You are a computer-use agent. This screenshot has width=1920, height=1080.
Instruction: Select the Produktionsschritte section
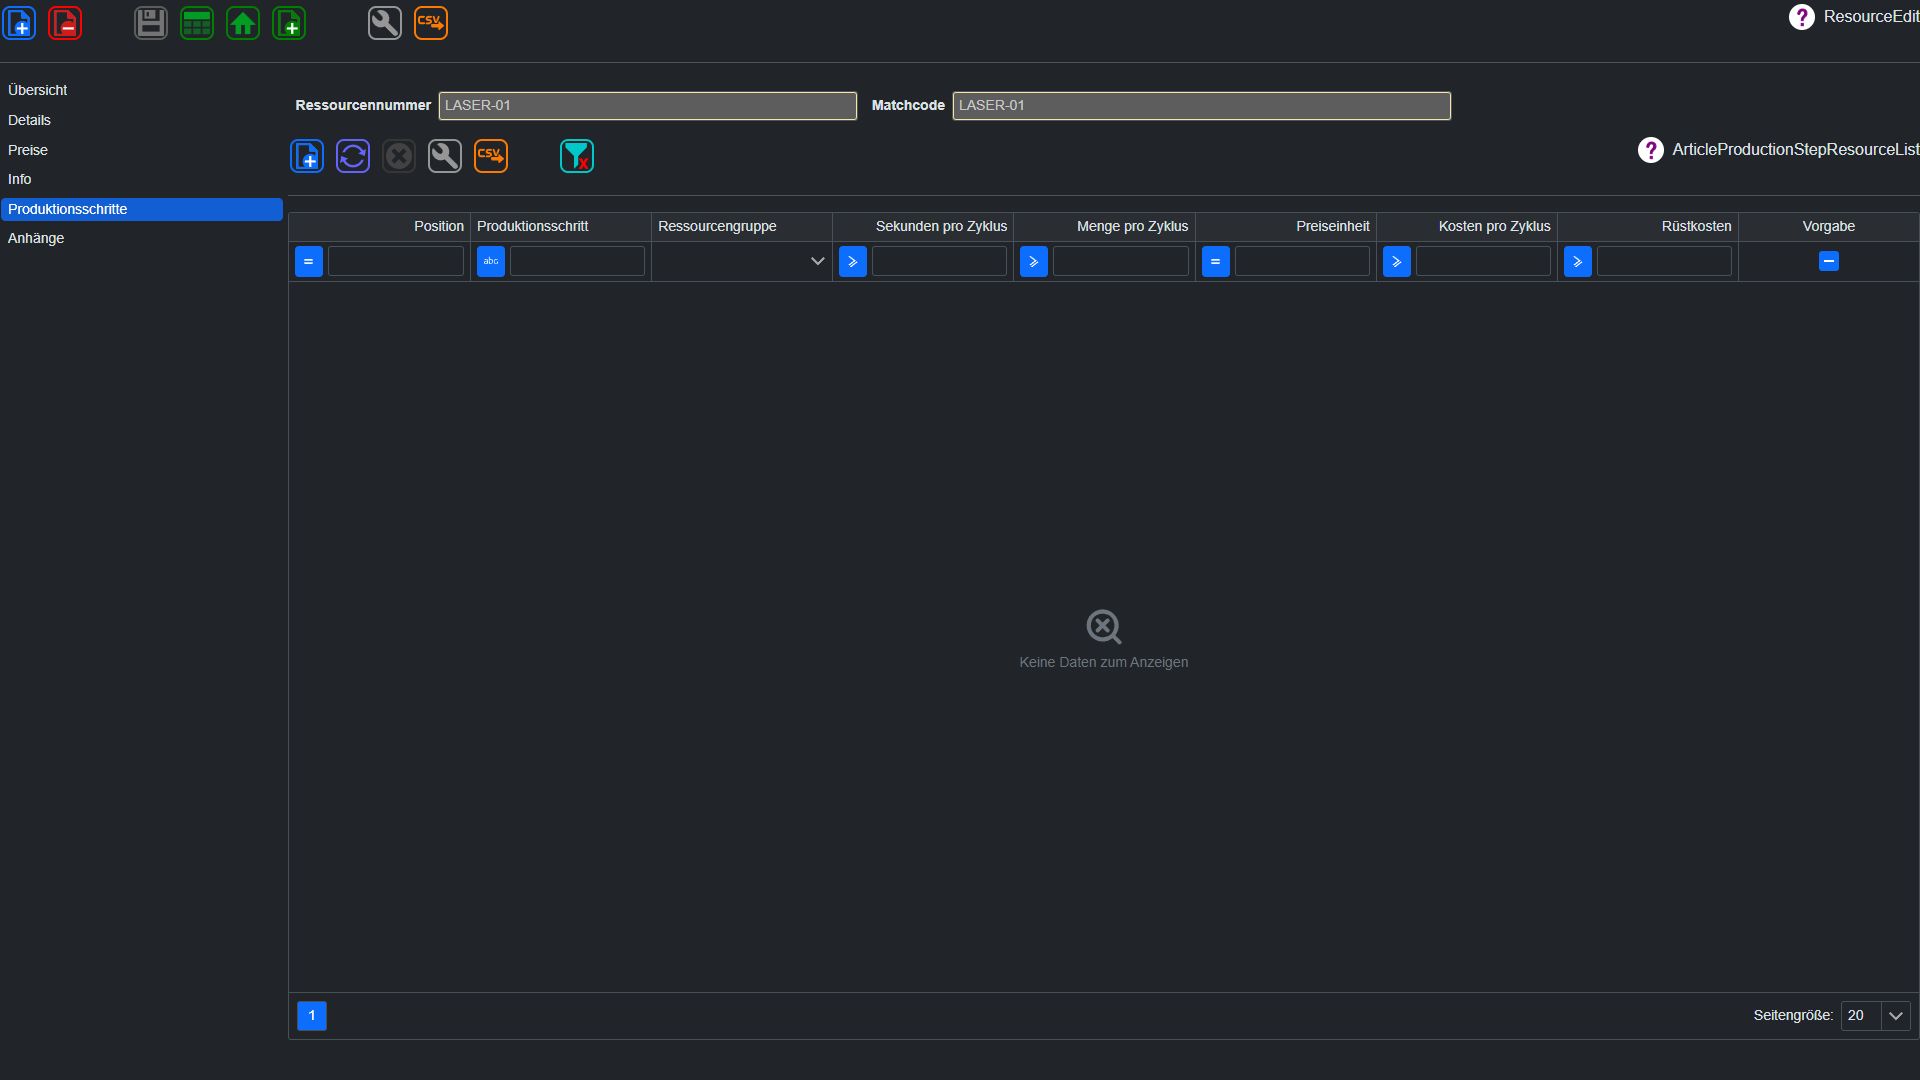pos(141,209)
